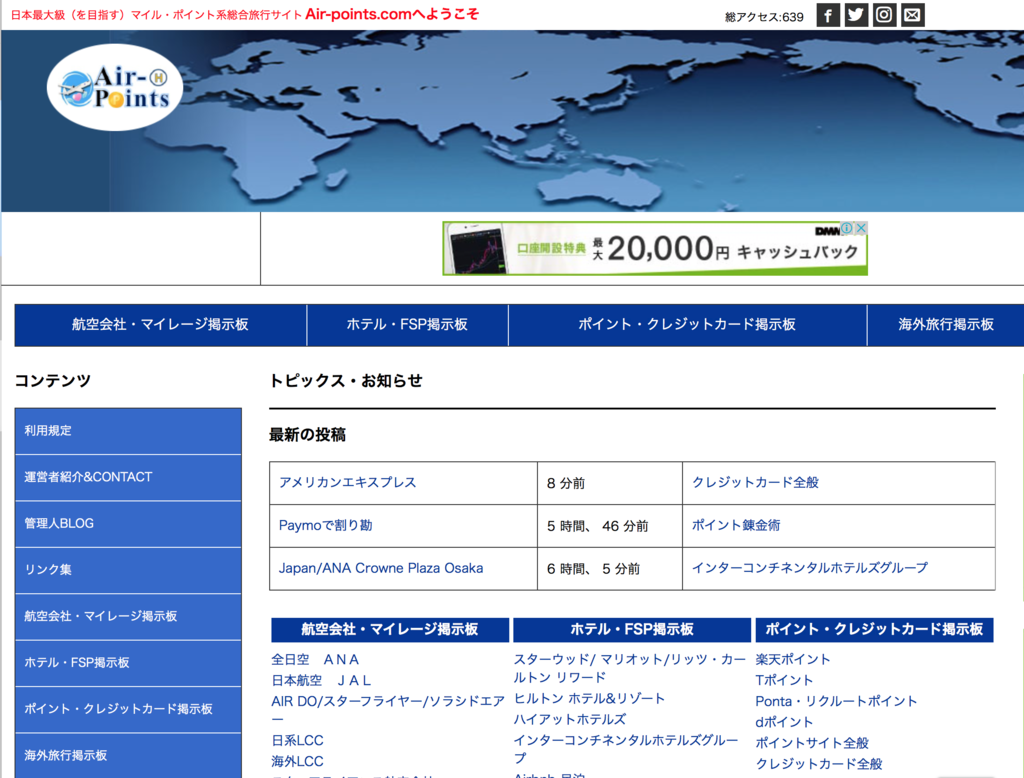Click the Twitter bird icon top right
The width and height of the screenshot is (1024, 778).
pyautogui.click(x=855, y=15)
